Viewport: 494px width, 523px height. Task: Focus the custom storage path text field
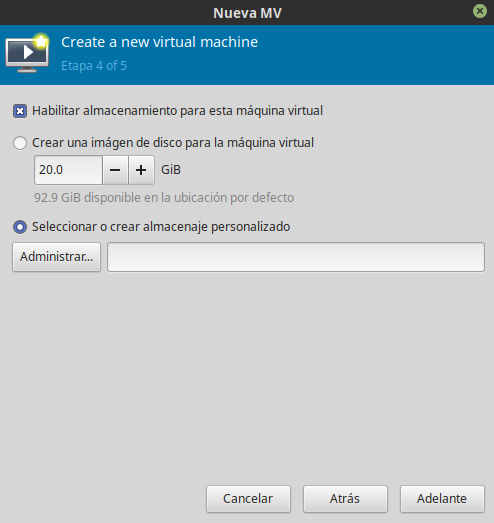pyautogui.click(x=296, y=257)
